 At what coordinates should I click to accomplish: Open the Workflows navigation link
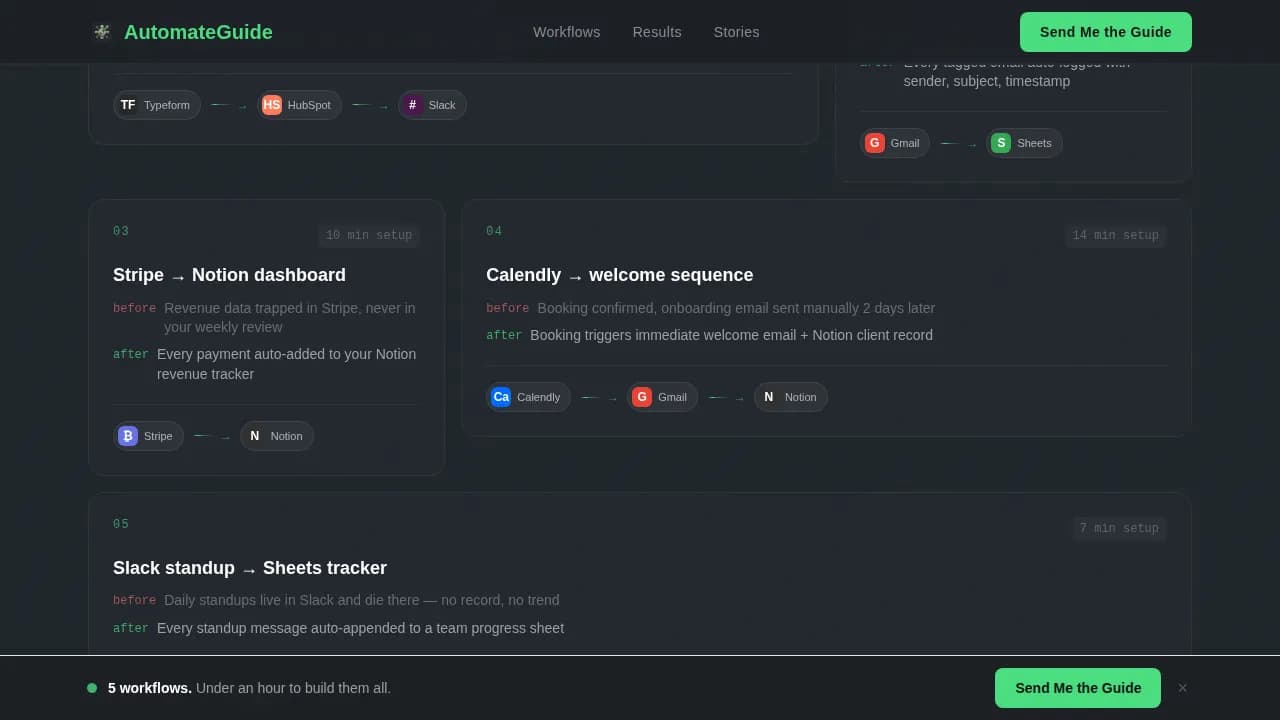pyautogui.click(x=566, y=32)
